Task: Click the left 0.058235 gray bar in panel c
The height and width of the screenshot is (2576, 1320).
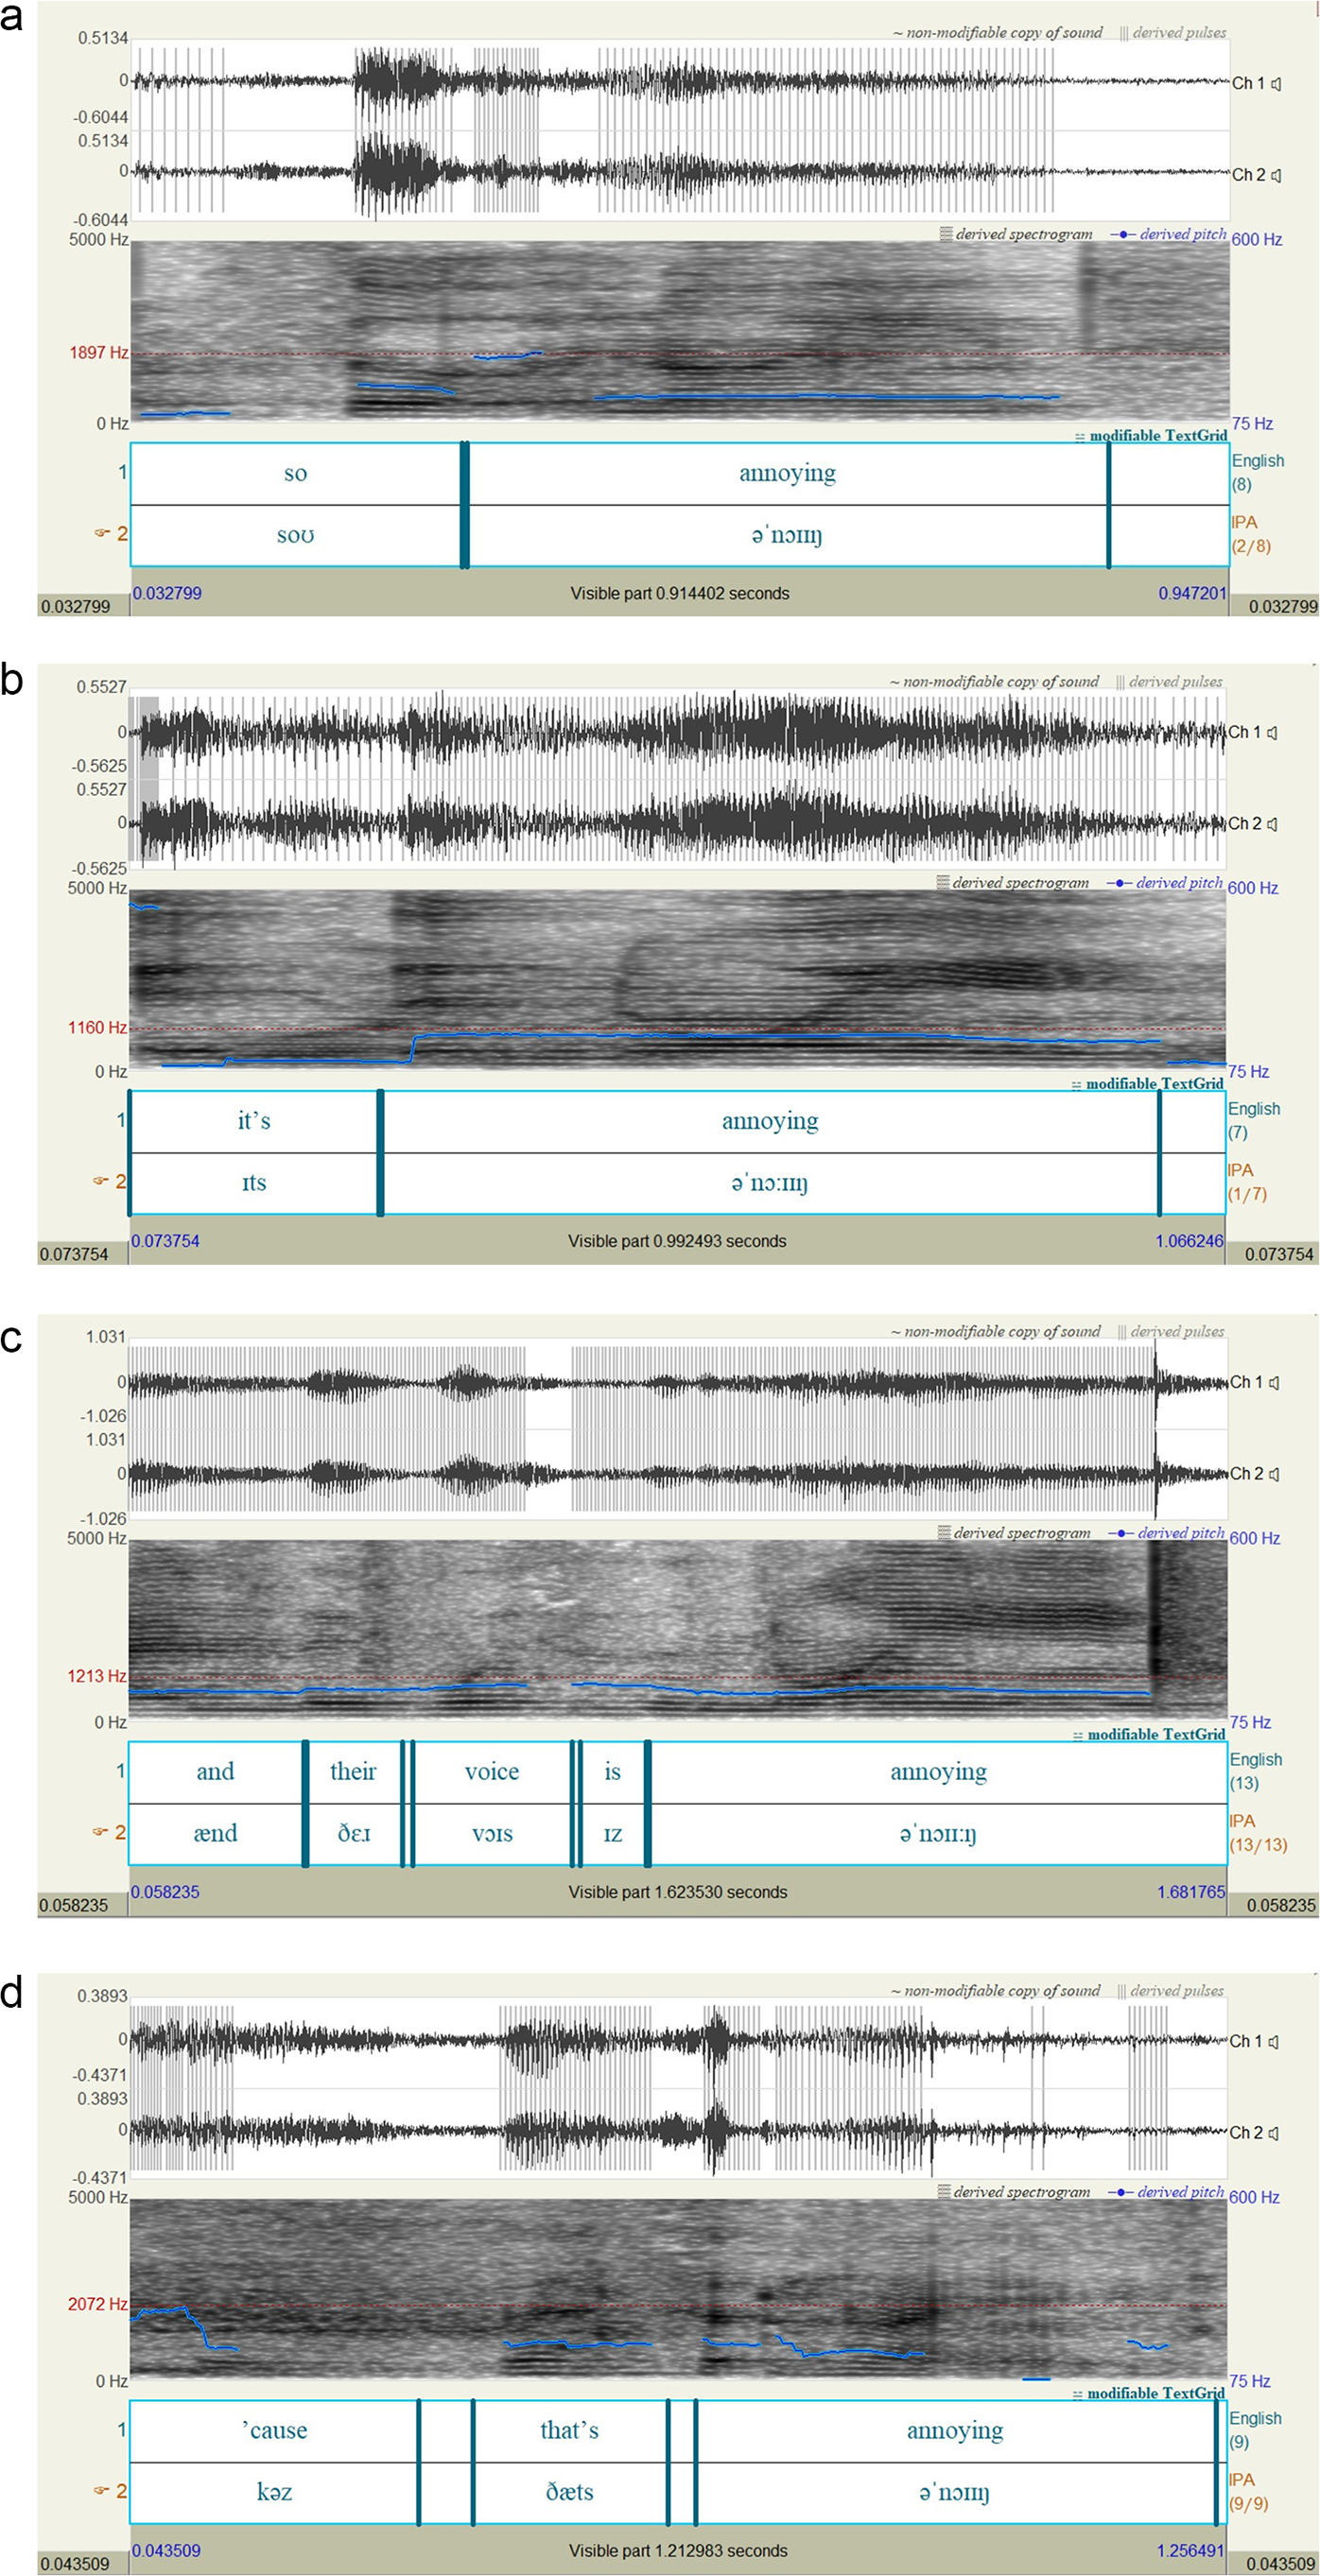Action: coord(82,1905)
